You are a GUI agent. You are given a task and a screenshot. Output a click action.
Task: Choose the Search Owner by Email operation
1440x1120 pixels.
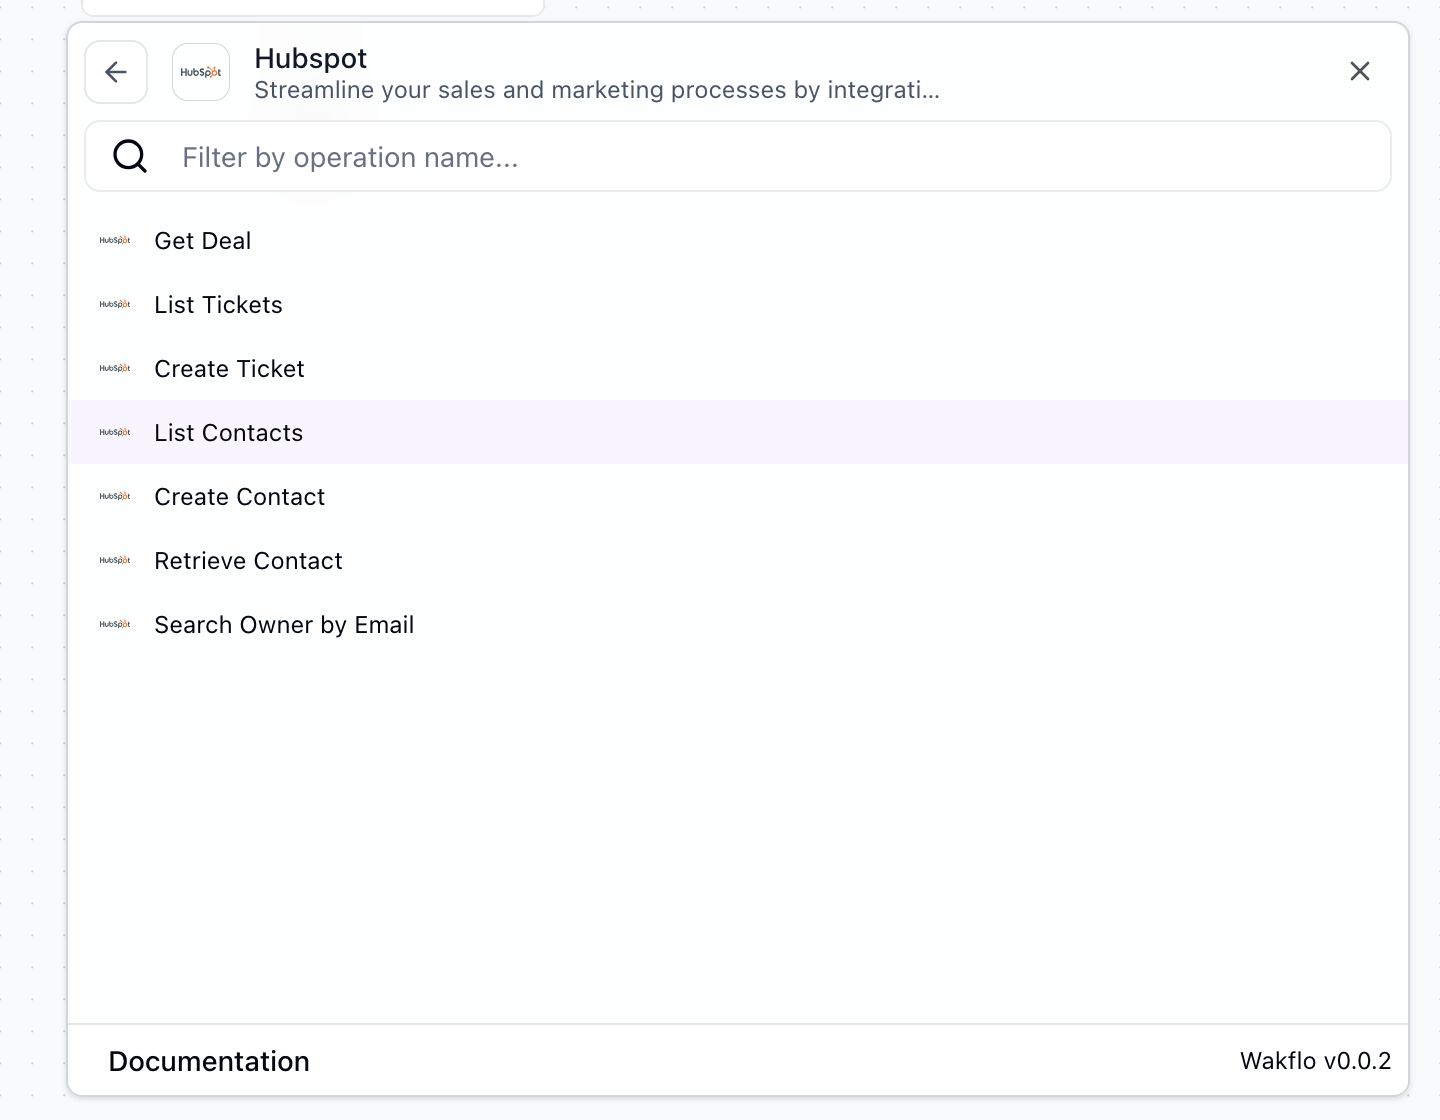(x=284, y=624)
